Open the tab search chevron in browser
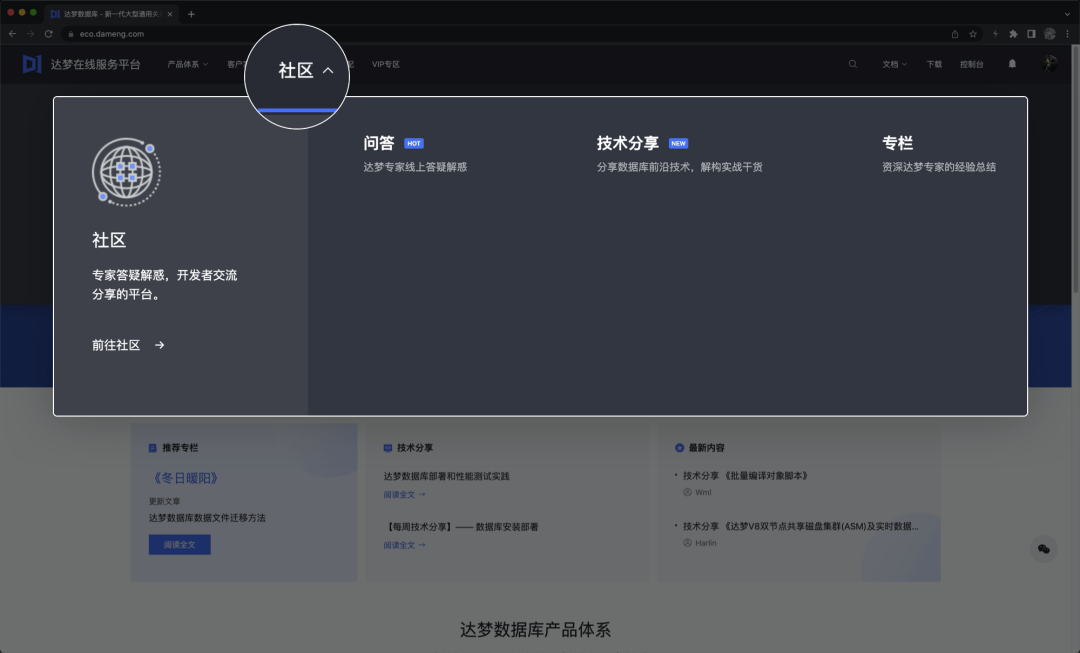 [1067, 14]
